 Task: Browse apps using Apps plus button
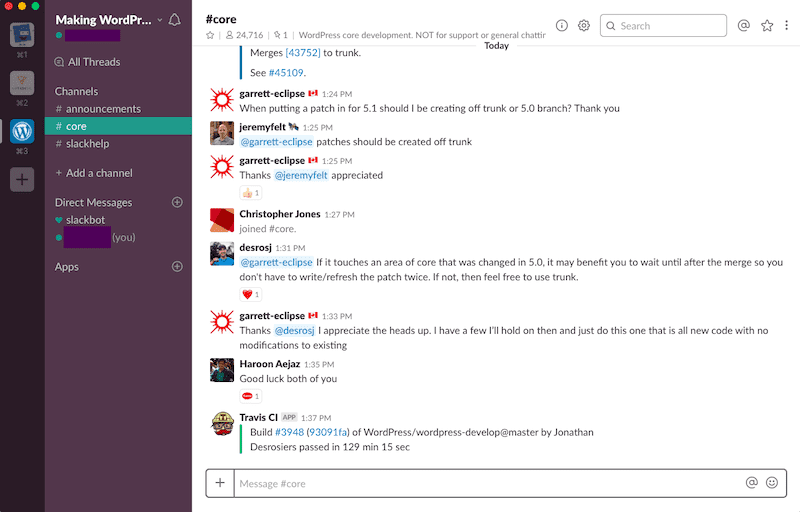point(177,267)
